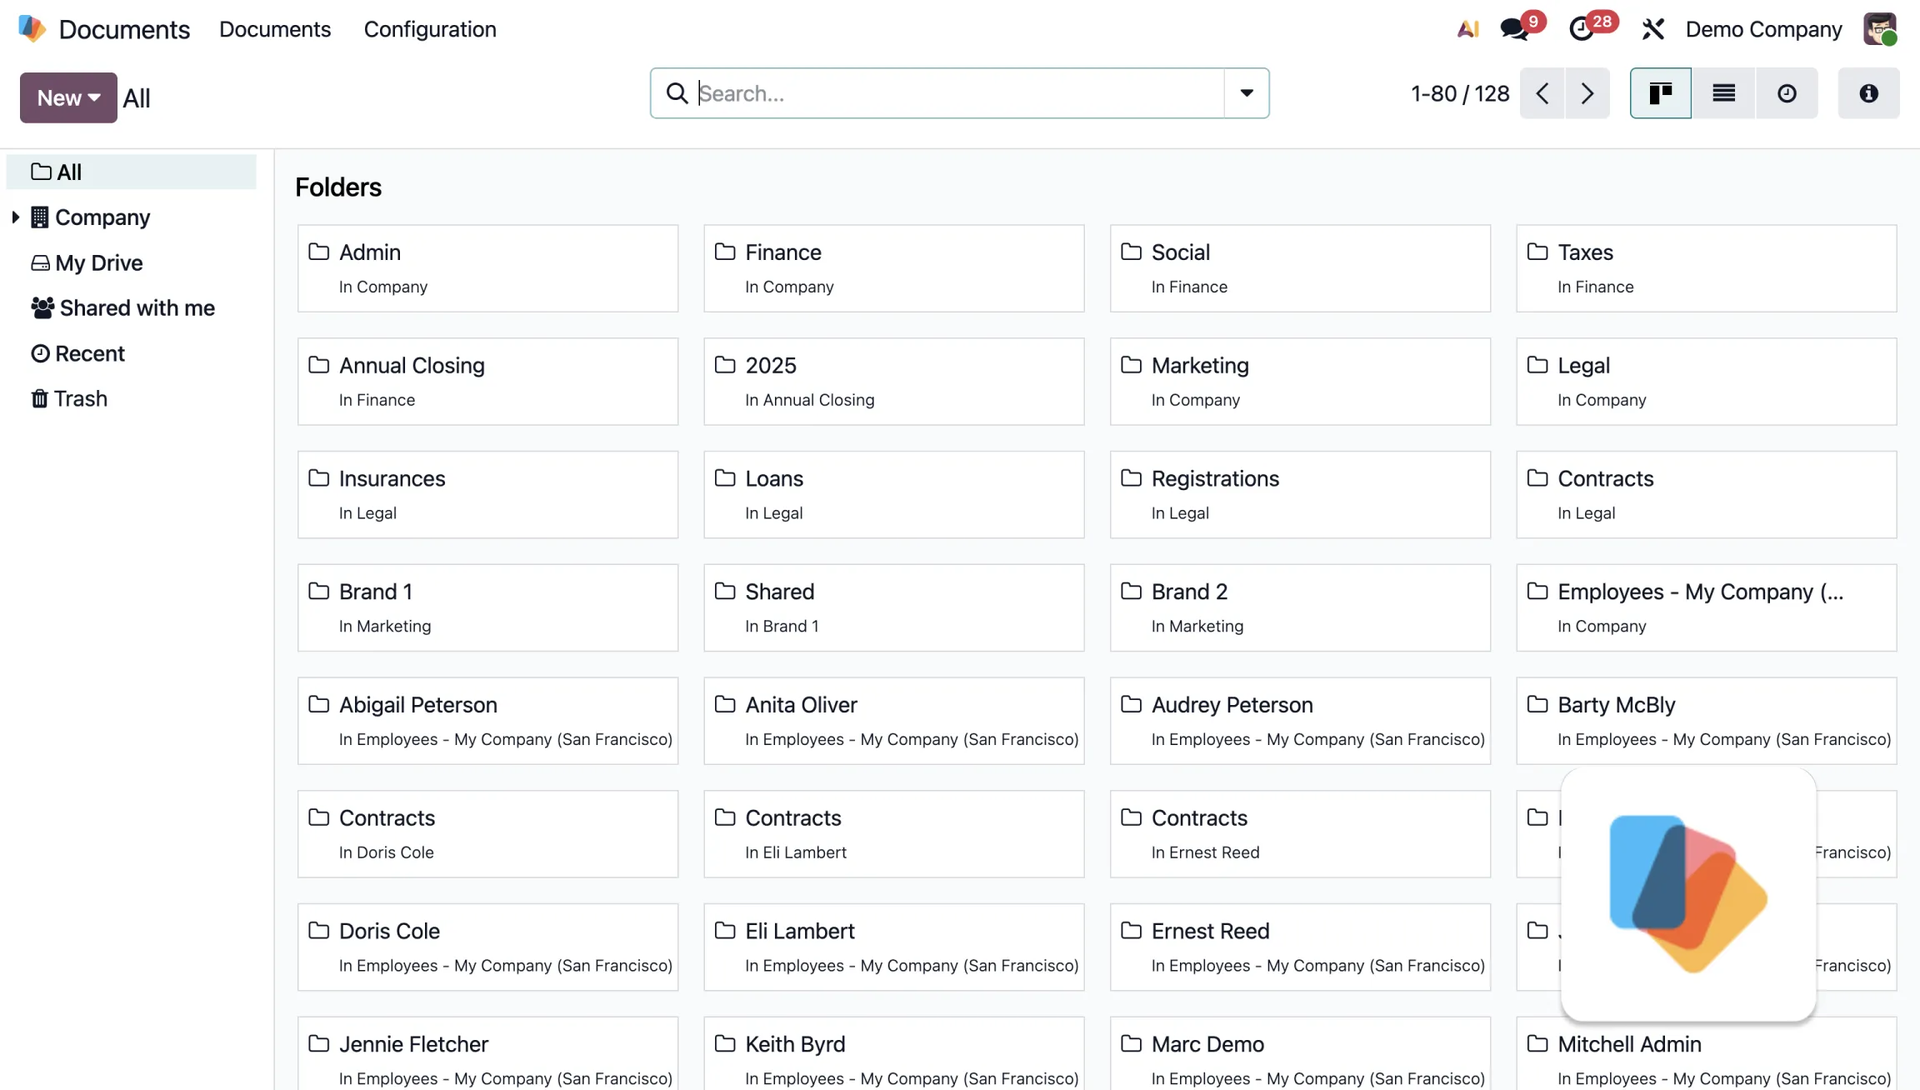The image size is (1920, 1090).
Task: Click the Documents app logo icon
Action: pyautogui.click(x=32, y=29)
